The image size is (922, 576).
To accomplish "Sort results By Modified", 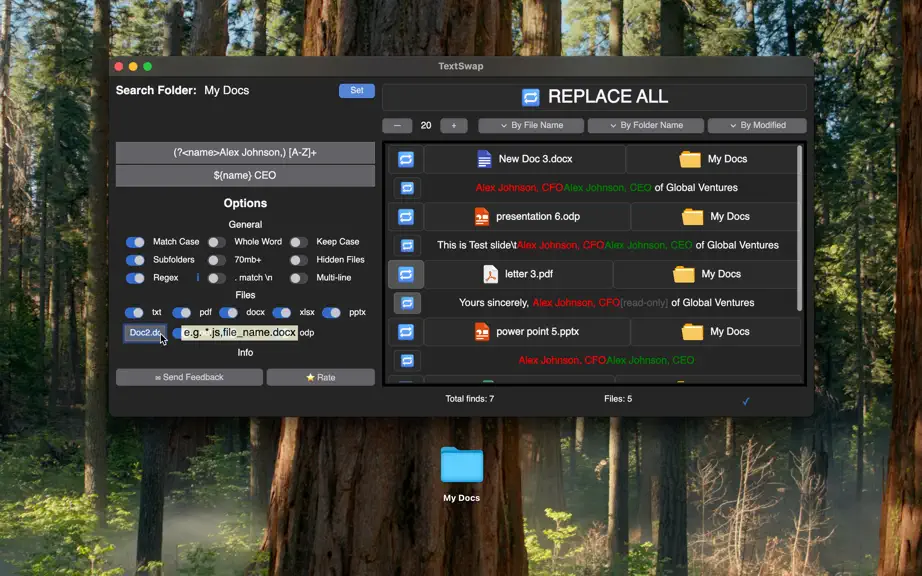I will coord(757,125).
